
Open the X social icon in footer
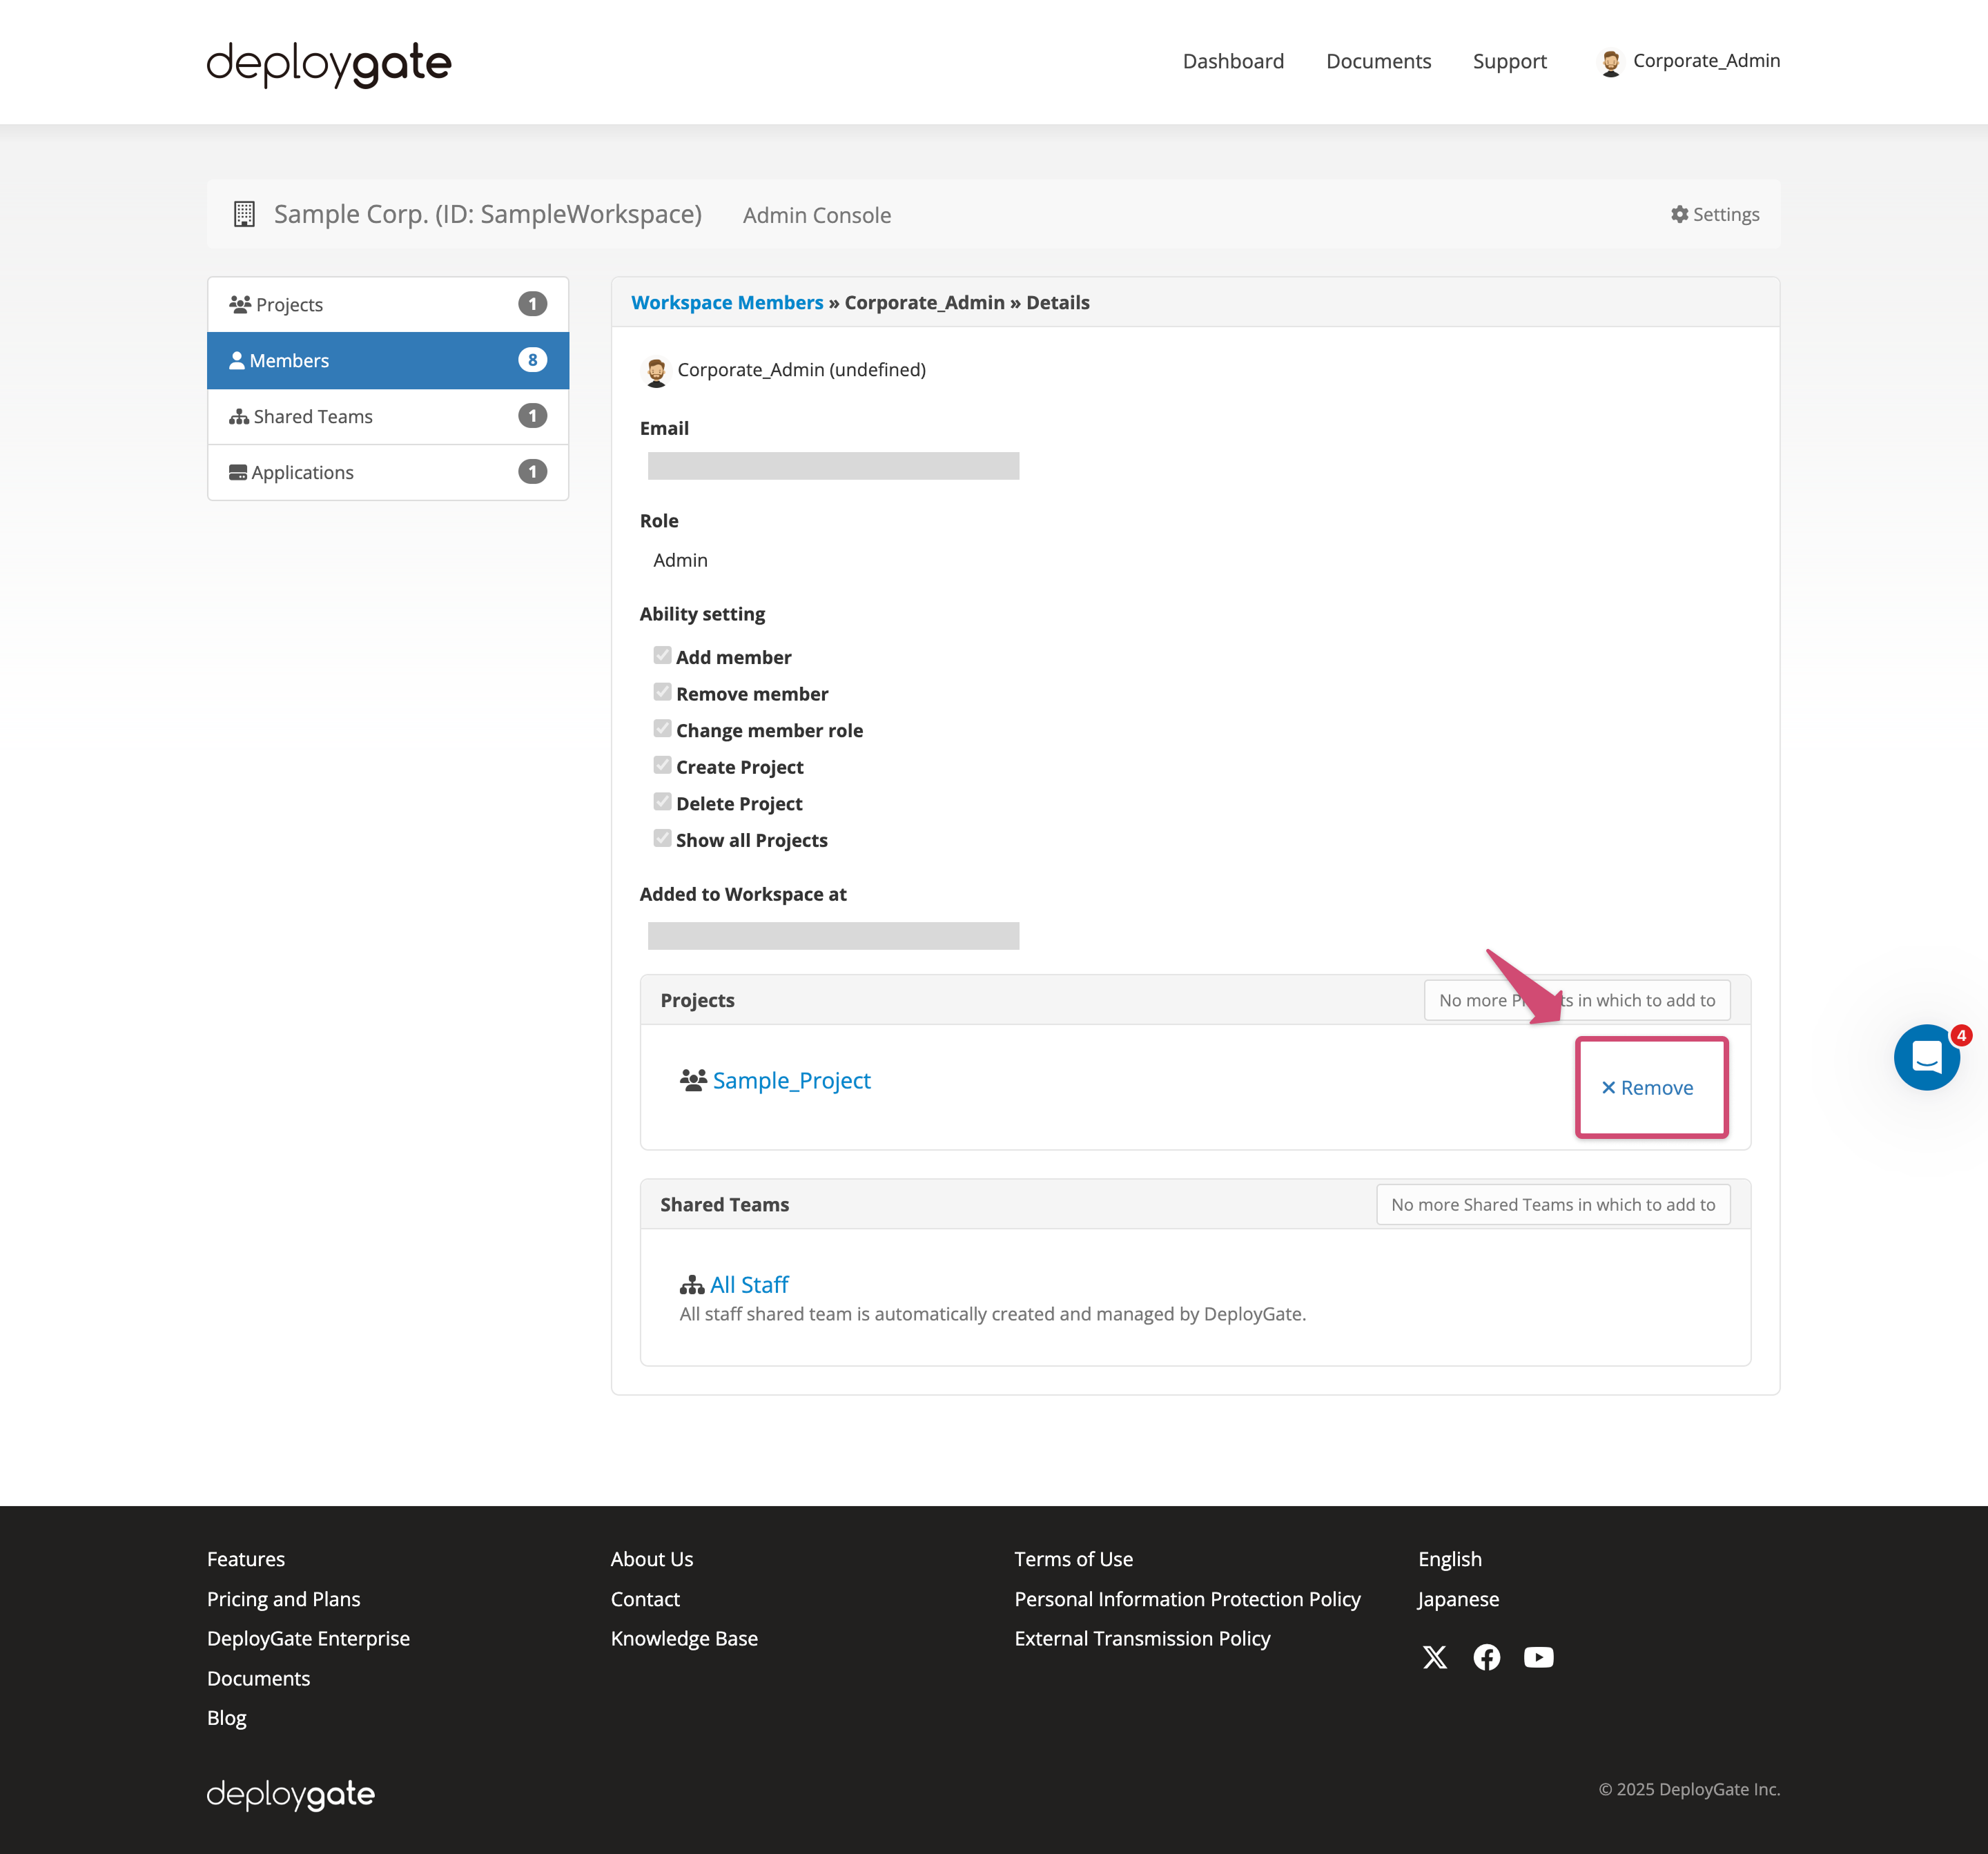click(x=1435, y=1657)
